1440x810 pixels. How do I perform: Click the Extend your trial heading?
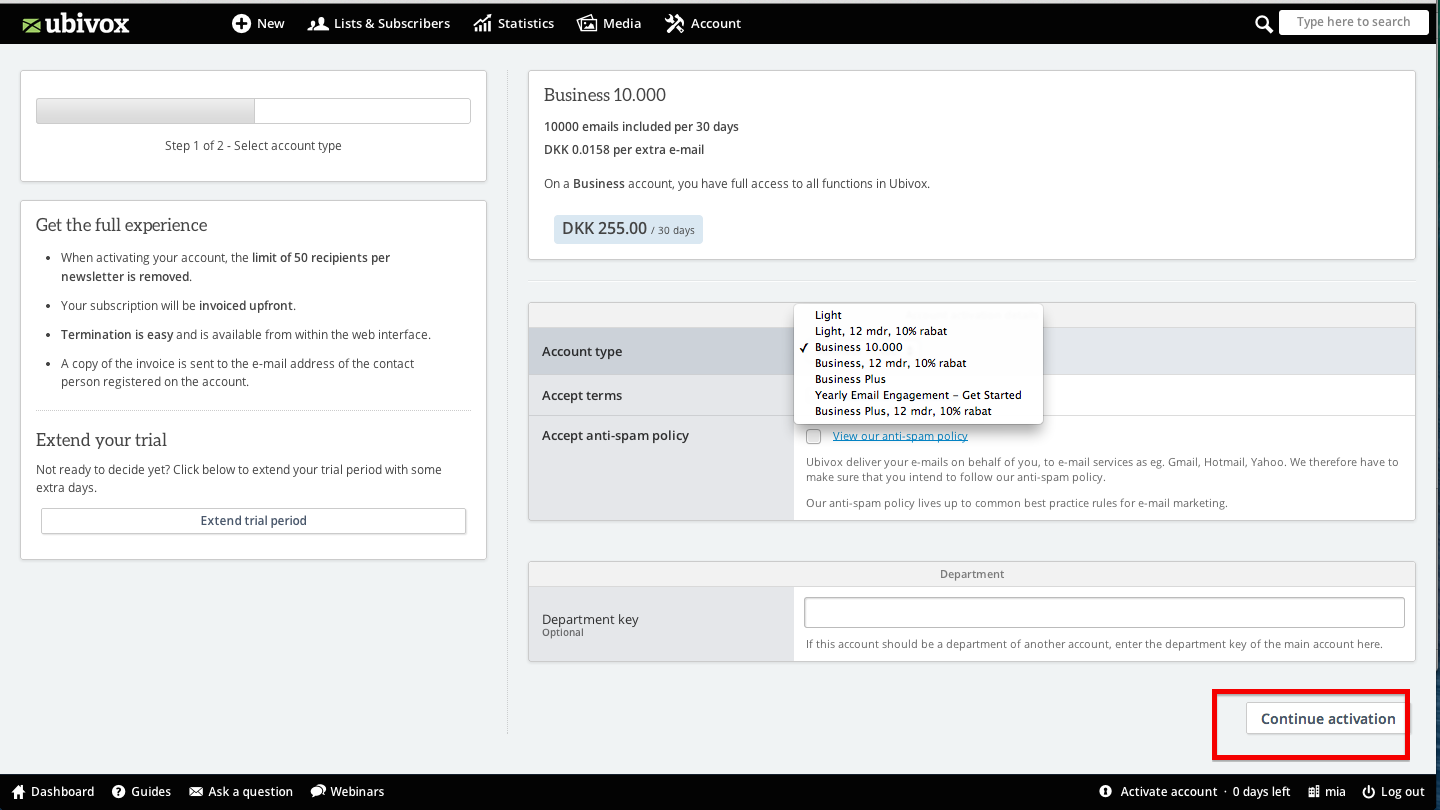click(x=101, y=440)
